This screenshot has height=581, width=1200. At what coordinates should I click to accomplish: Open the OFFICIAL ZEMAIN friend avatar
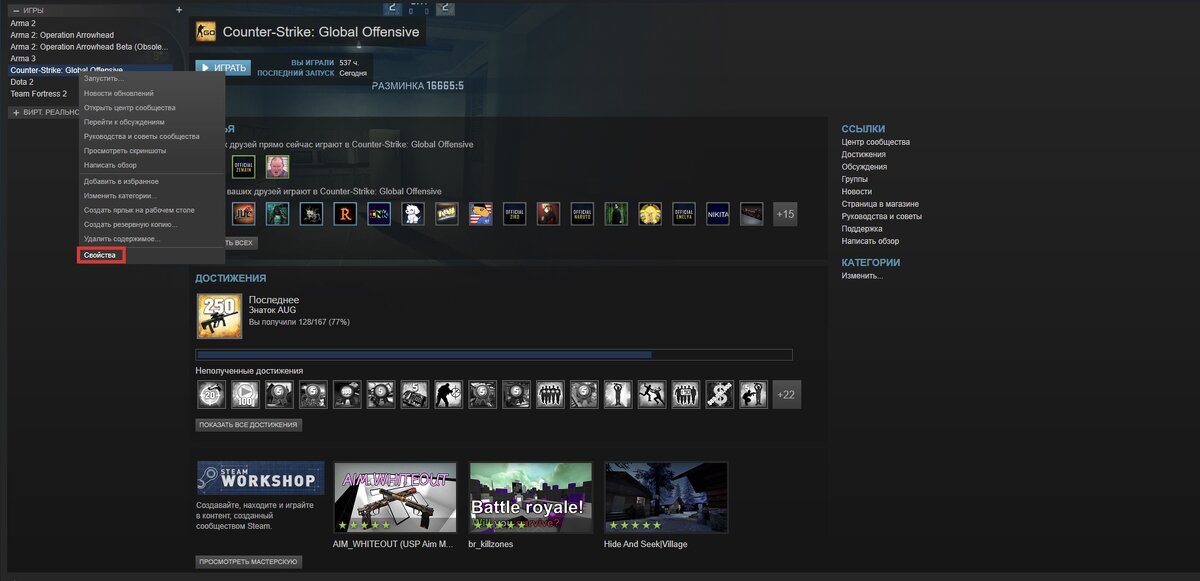[x=243, y=167]
